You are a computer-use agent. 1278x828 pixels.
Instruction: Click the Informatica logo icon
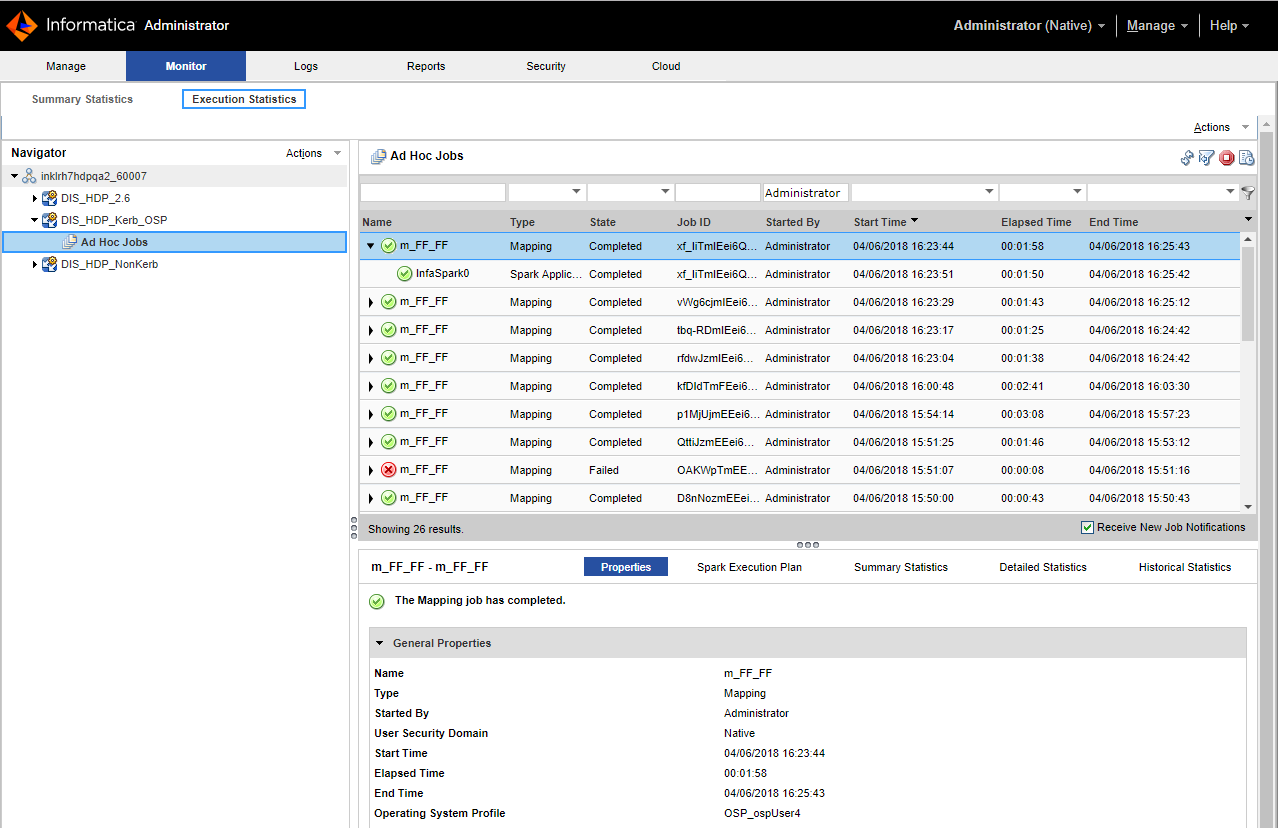[x=22, y=26]
